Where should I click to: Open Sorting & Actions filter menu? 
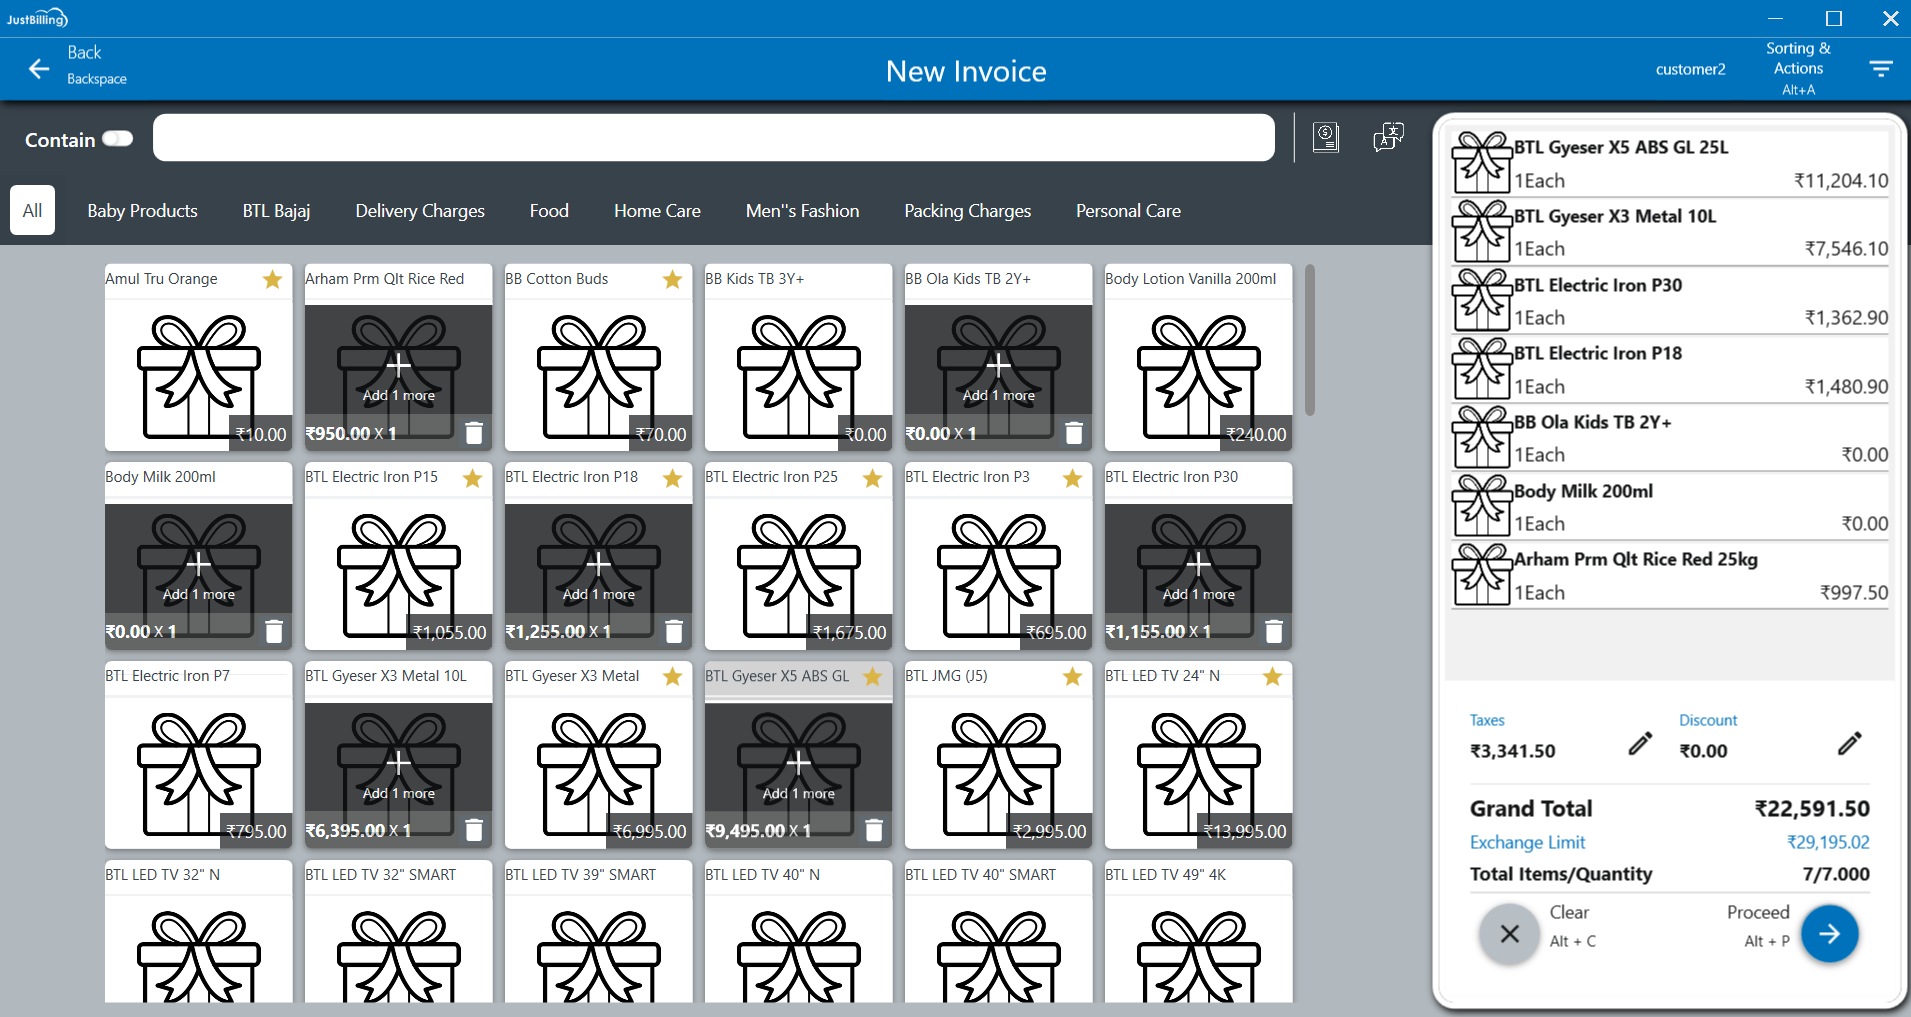pyautogui.click(x=1880, y=69)
